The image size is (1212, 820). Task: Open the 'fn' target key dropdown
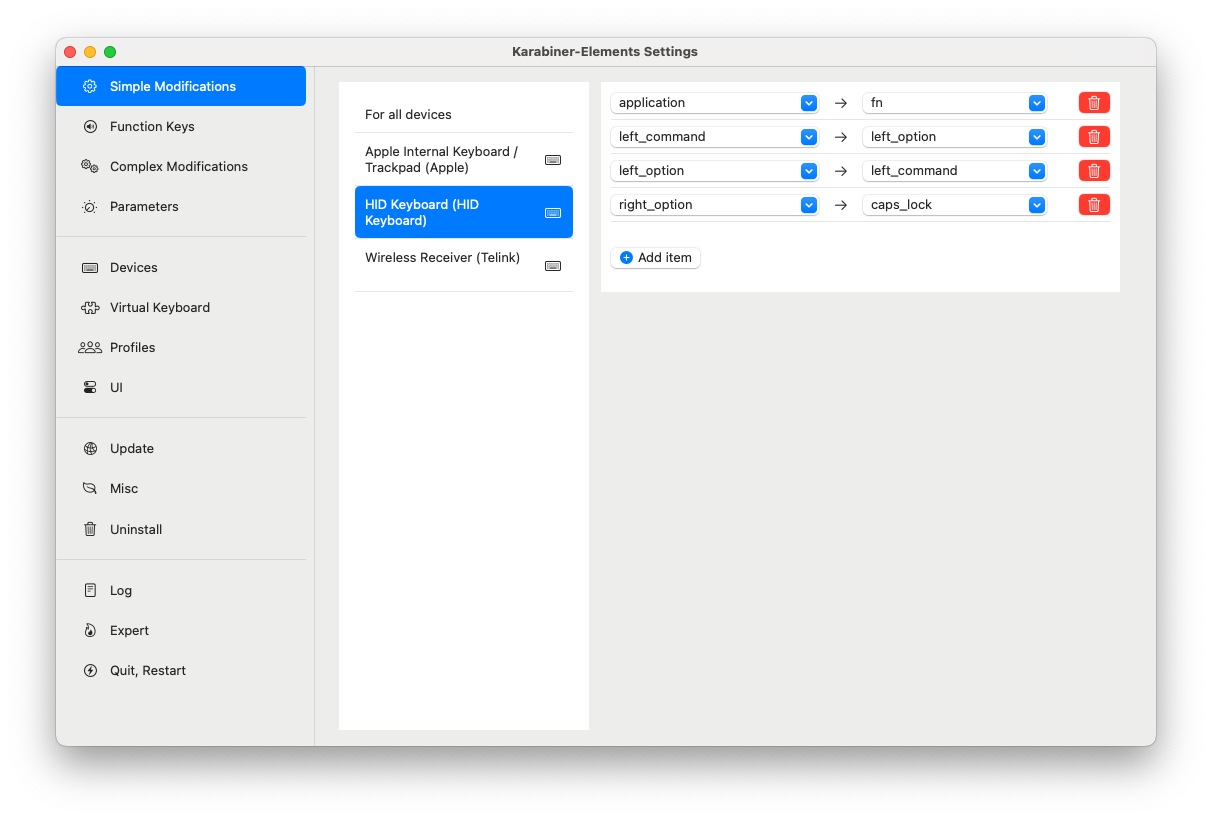[954, 103]
